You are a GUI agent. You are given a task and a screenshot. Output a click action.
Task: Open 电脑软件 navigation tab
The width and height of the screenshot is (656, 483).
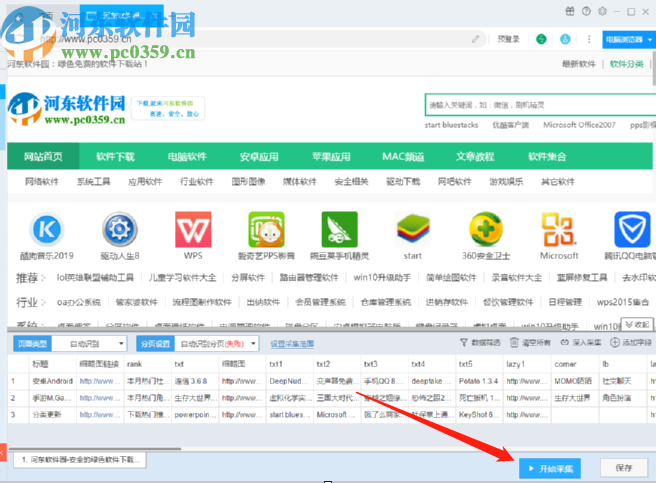[187, 156]
